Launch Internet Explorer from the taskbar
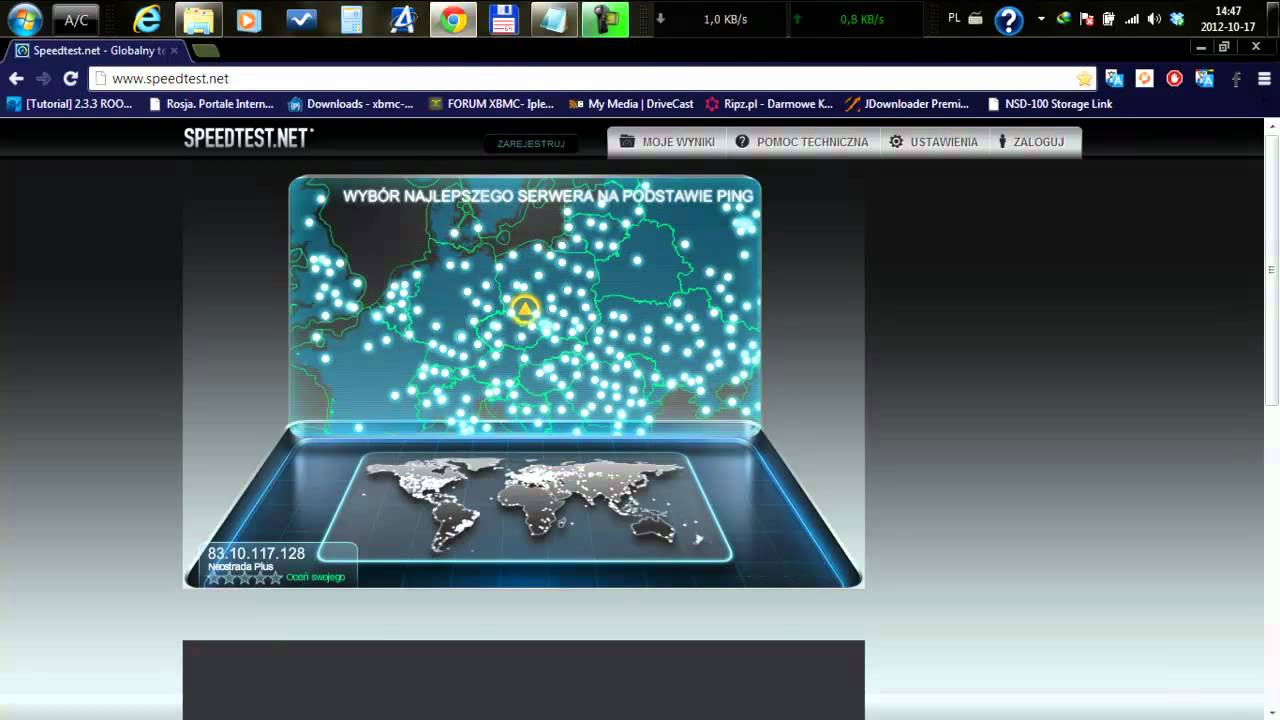1280x720 pixels. [x=147, y=19]
